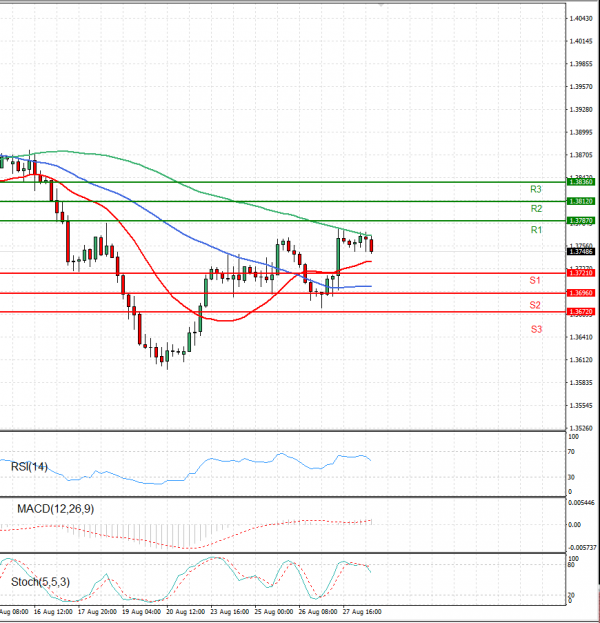Screen dimensions: 600x623
Task: Select the 1.36410 price axis value
Action: 581,337
